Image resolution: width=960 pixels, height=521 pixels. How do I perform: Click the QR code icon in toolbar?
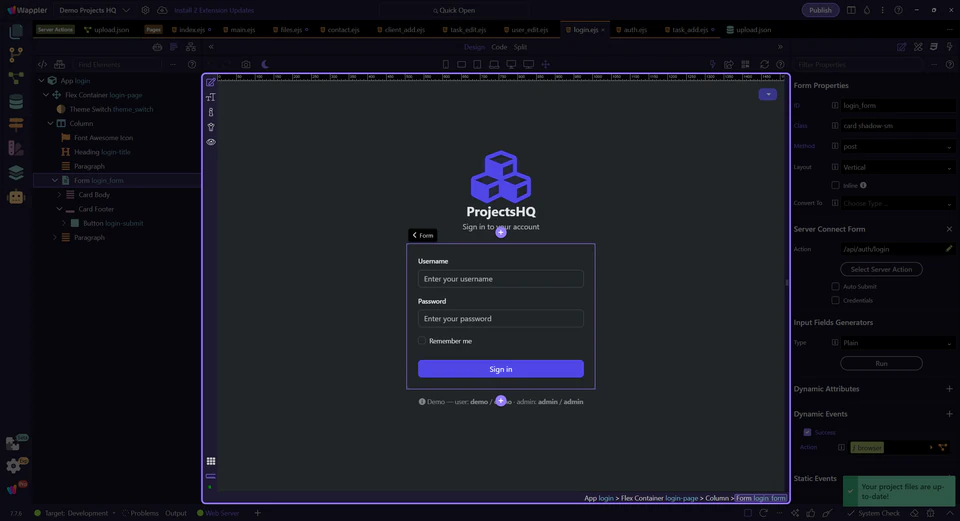coord(745,64)
